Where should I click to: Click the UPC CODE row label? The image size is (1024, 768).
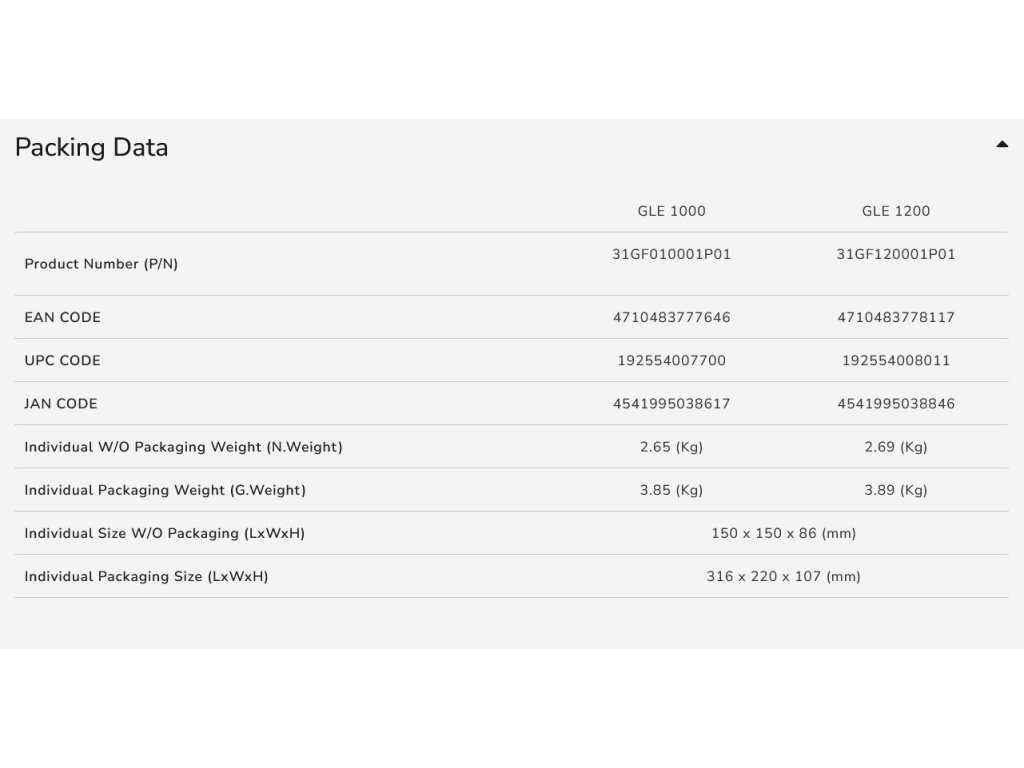point(62,360)
